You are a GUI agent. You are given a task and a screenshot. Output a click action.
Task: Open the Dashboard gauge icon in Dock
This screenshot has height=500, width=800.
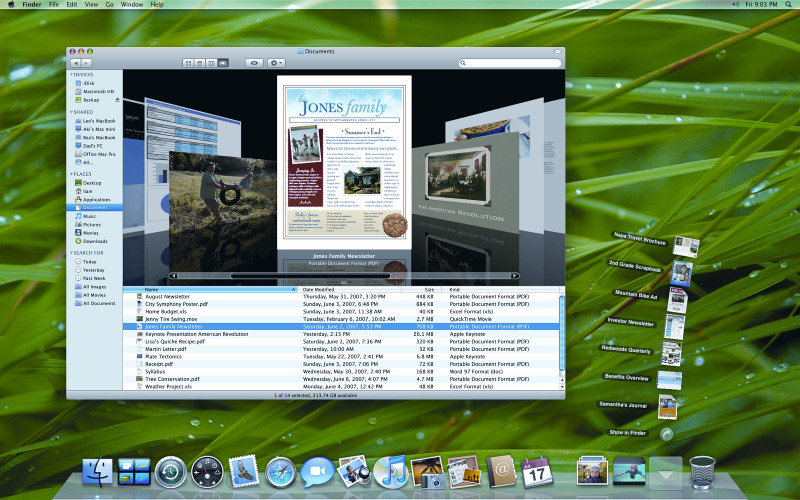pyautogui.click(x=207, y=472)
